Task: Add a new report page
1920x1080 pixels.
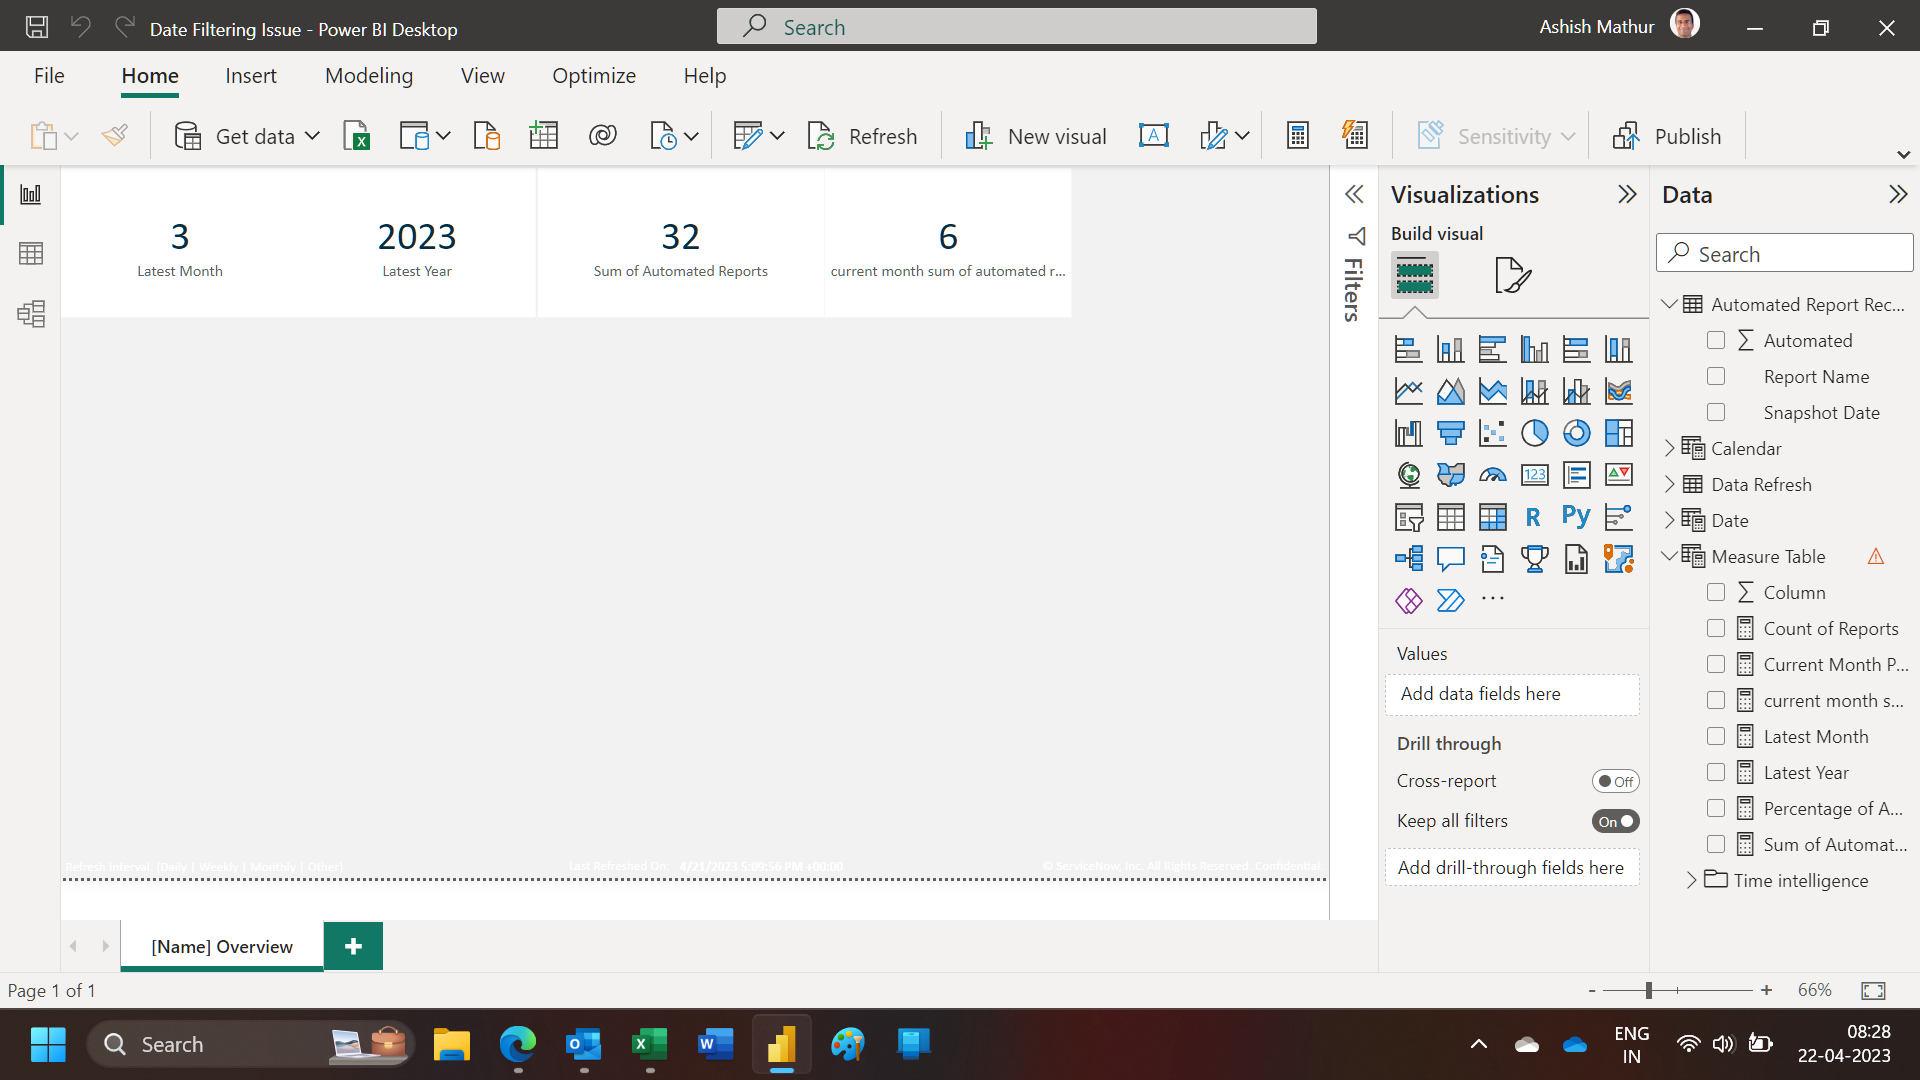Action: point(353,946)
